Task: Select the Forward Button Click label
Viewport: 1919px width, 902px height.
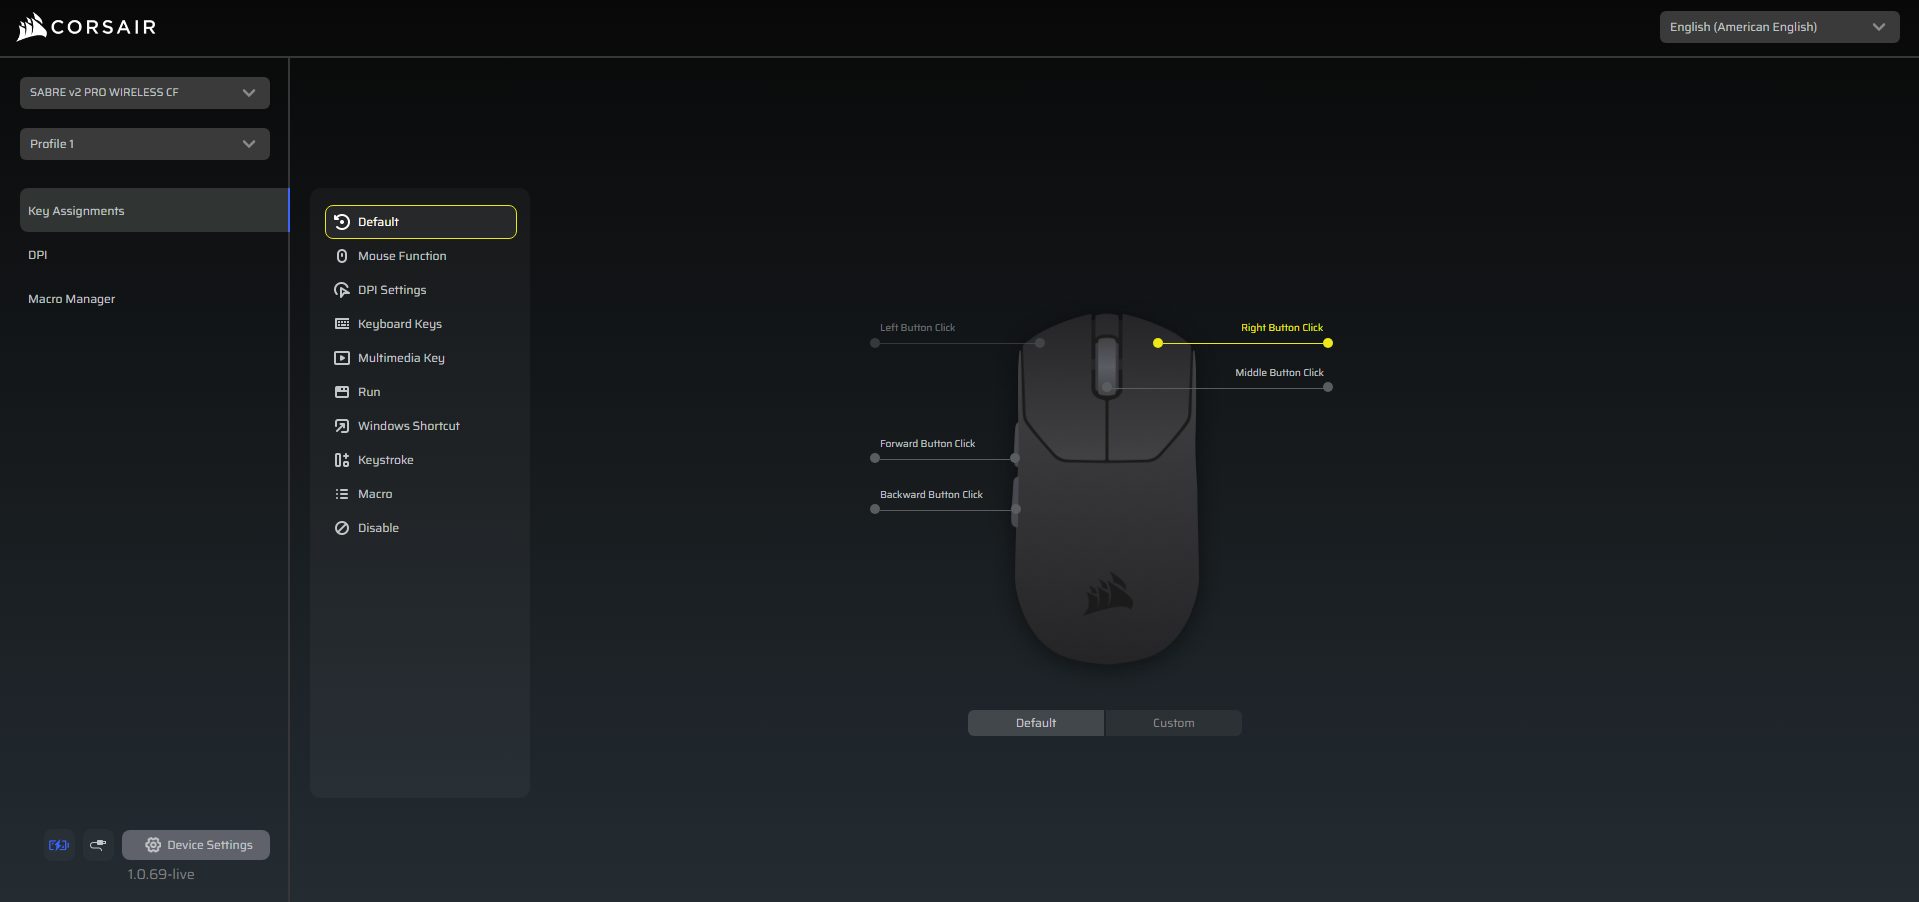Action: coord(927,444)
